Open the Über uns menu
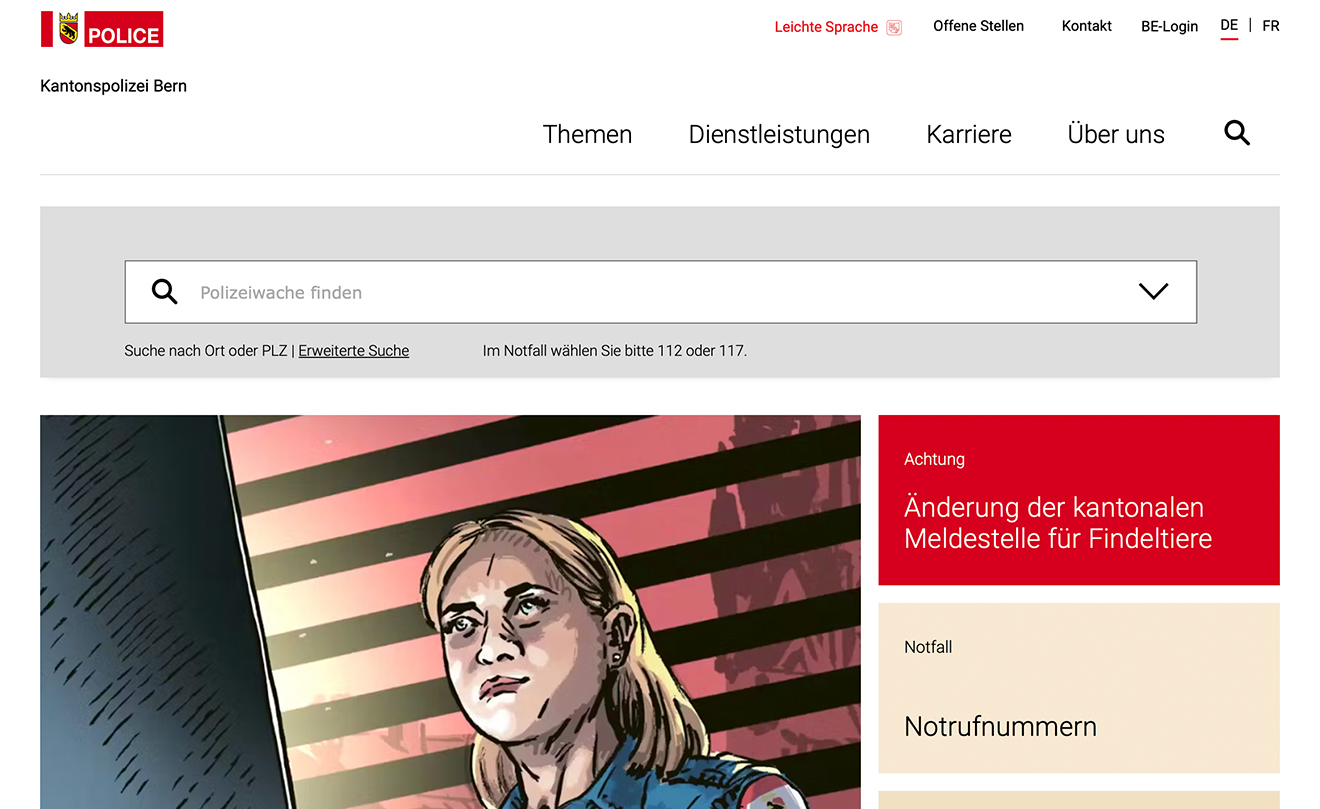 1116,134
